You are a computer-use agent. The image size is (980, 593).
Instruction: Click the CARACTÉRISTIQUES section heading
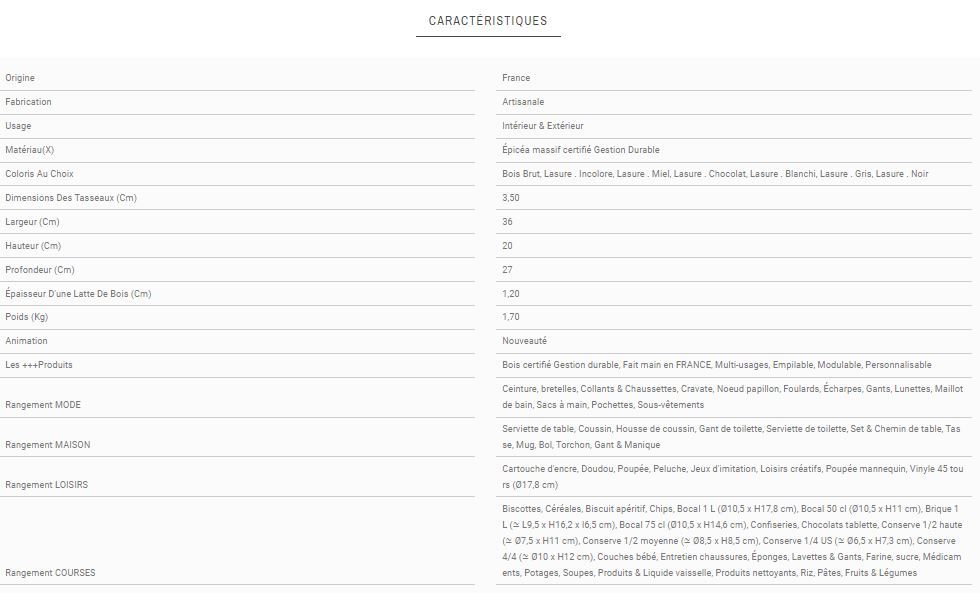coord(488,21)
